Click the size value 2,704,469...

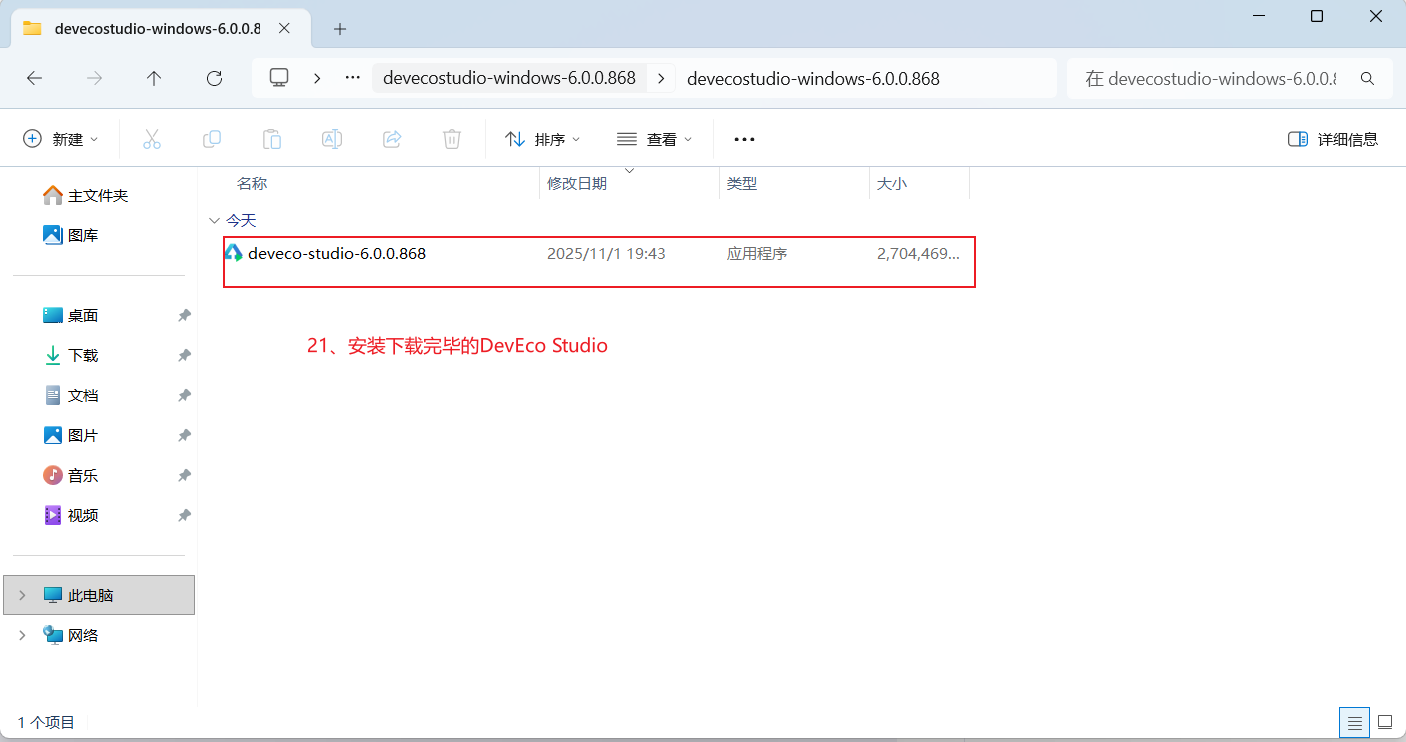click(919, 254)
